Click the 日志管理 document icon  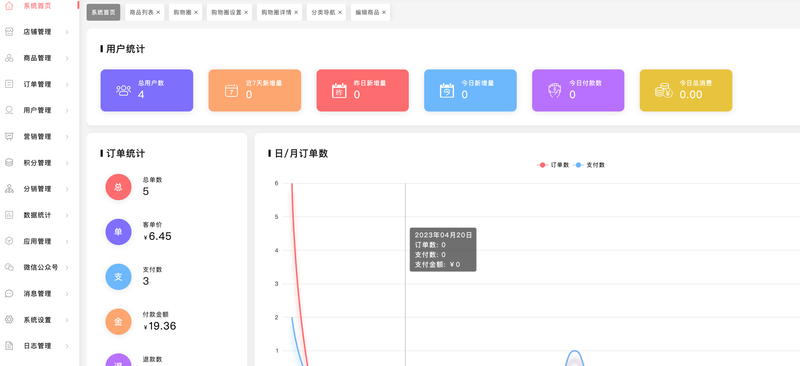tap(9, 346)
